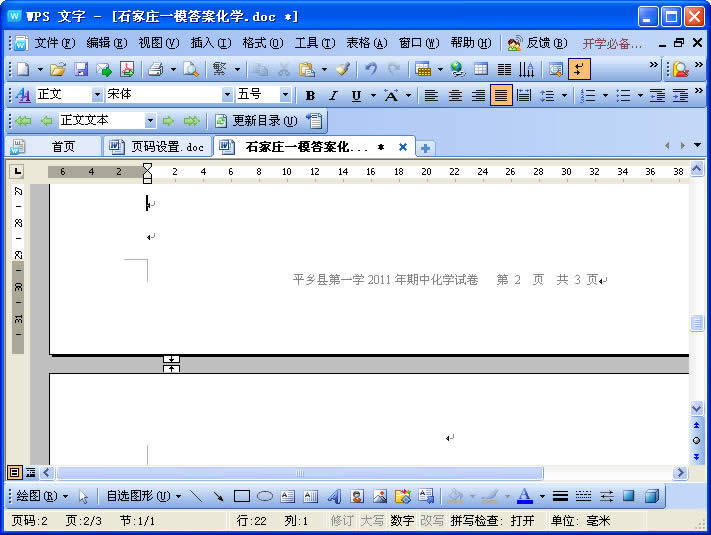Screen dimensions: 711x535
Task: Click the Print icon in toolbar
Action: click(155, 69)
